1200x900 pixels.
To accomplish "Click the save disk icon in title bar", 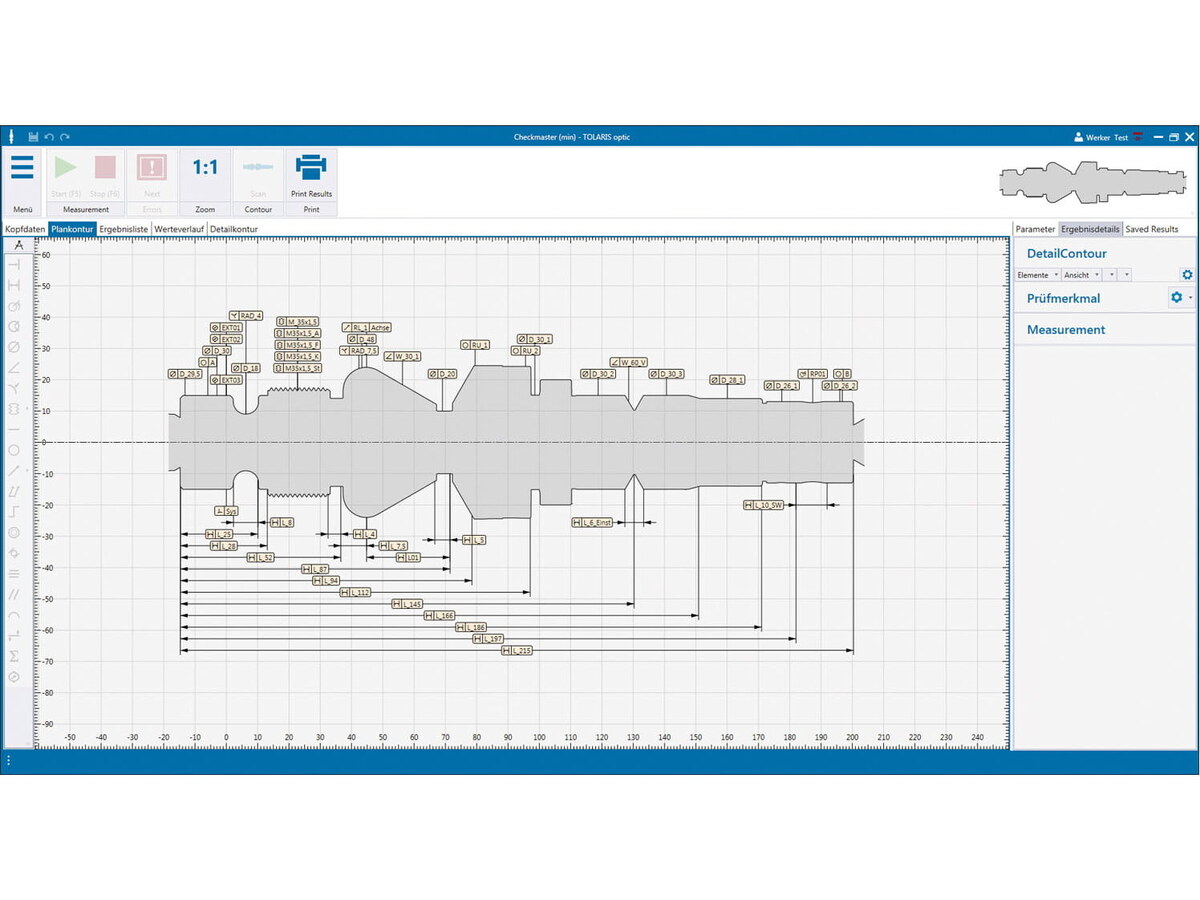I will point(33,137).
